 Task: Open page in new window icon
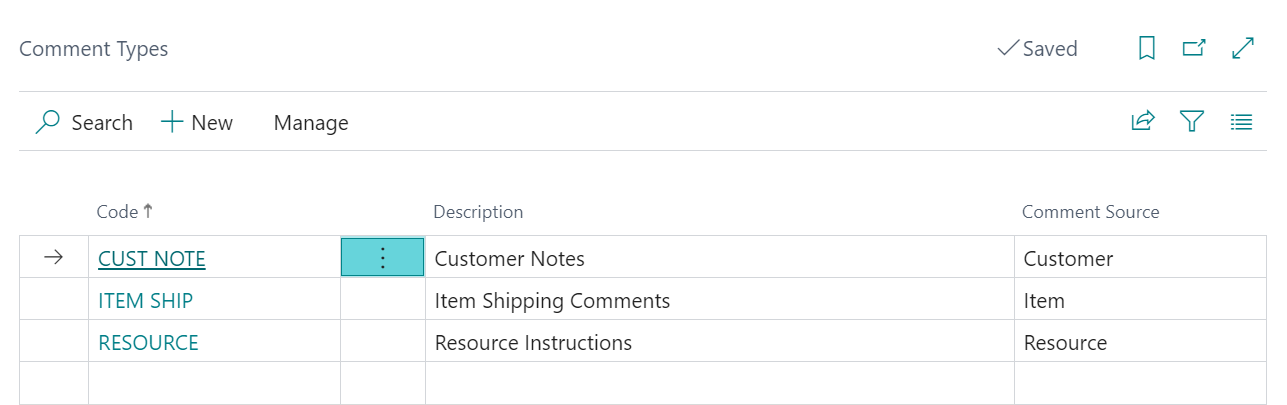pos(1194,48)
